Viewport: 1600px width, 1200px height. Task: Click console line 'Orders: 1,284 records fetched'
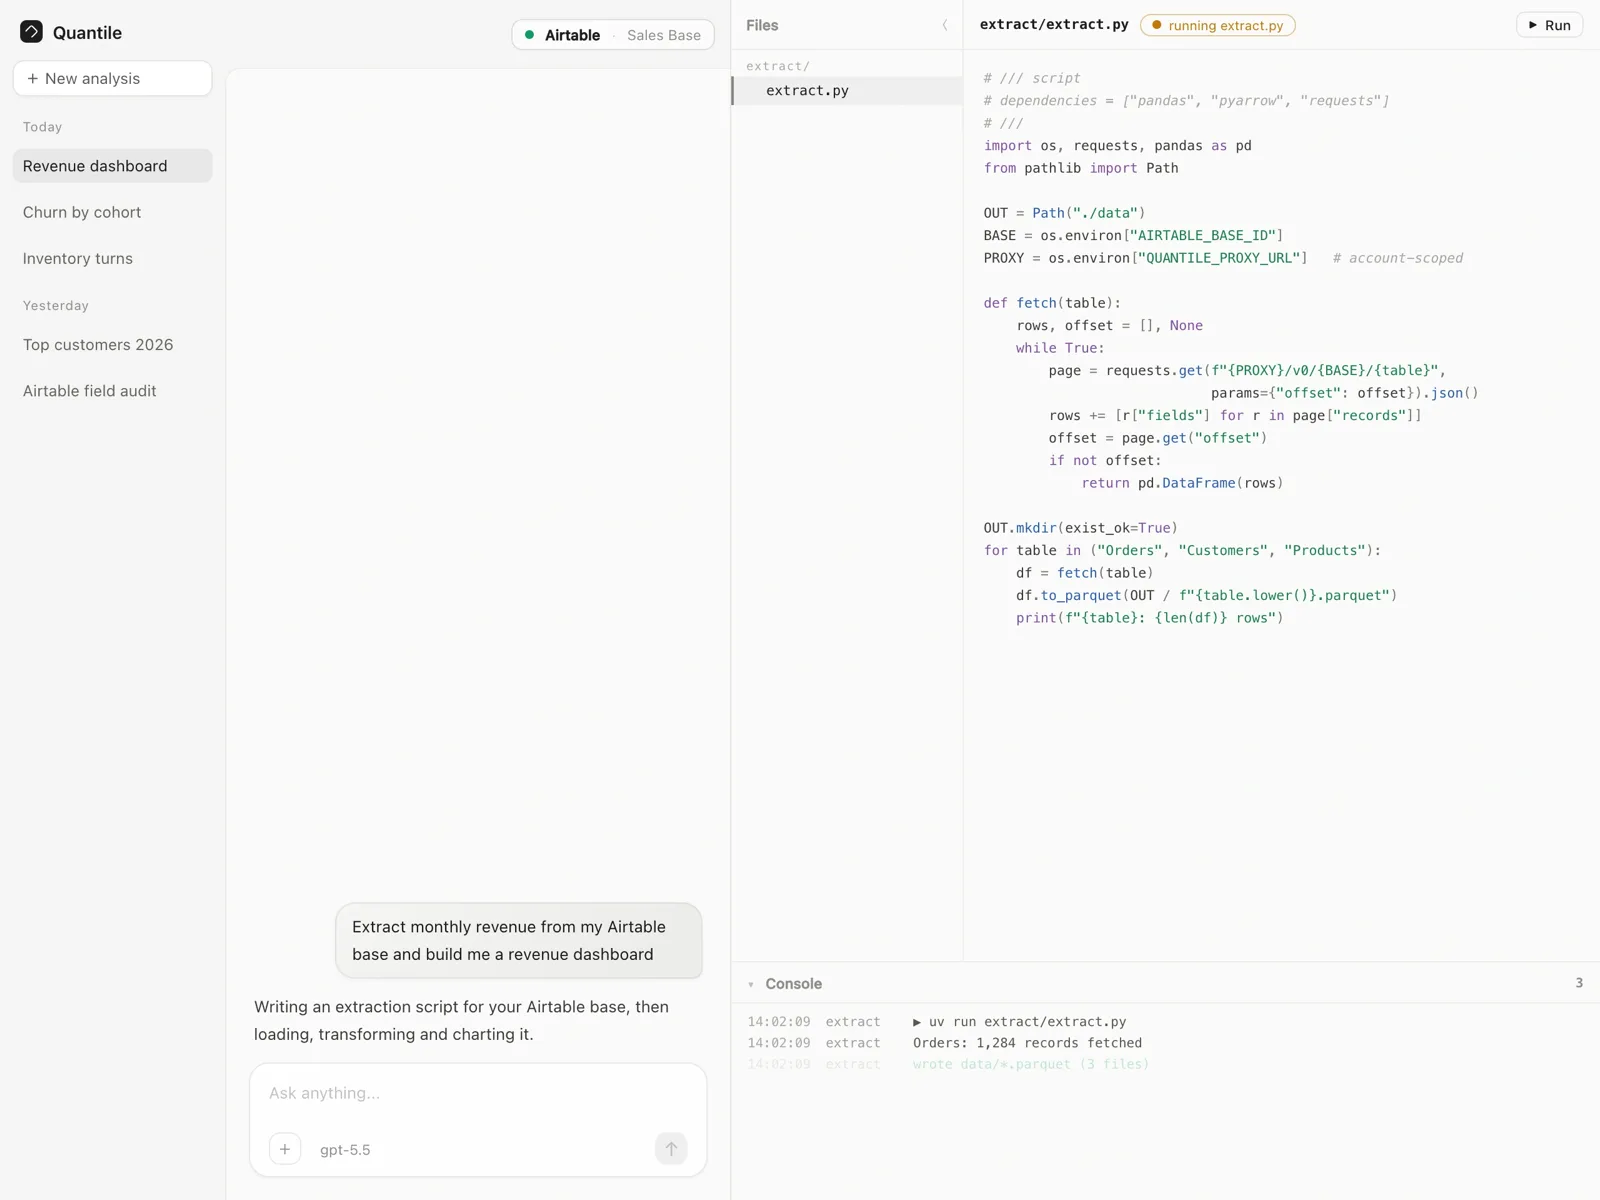[x=1027, y=1043]
